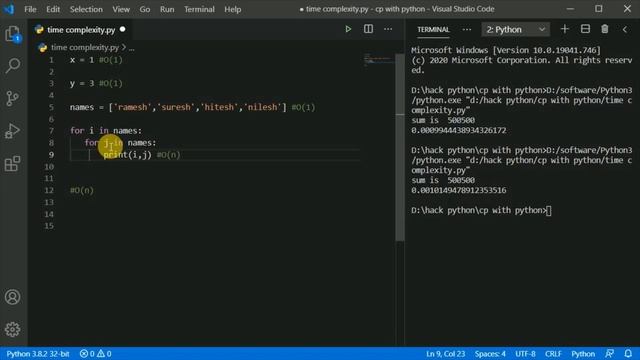Click the editor vertical scrollbar

(x=400, y=147)
